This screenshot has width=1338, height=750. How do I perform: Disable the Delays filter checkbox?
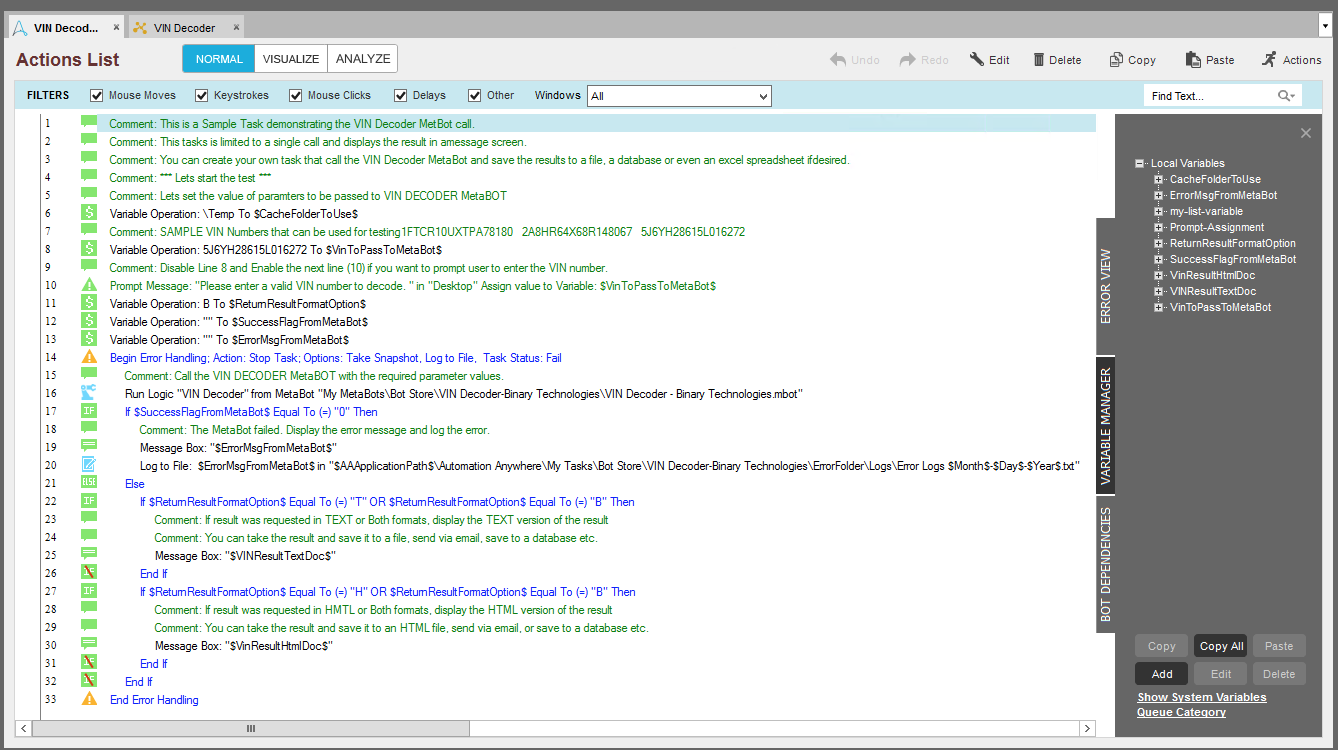click(x=401, y=96)
